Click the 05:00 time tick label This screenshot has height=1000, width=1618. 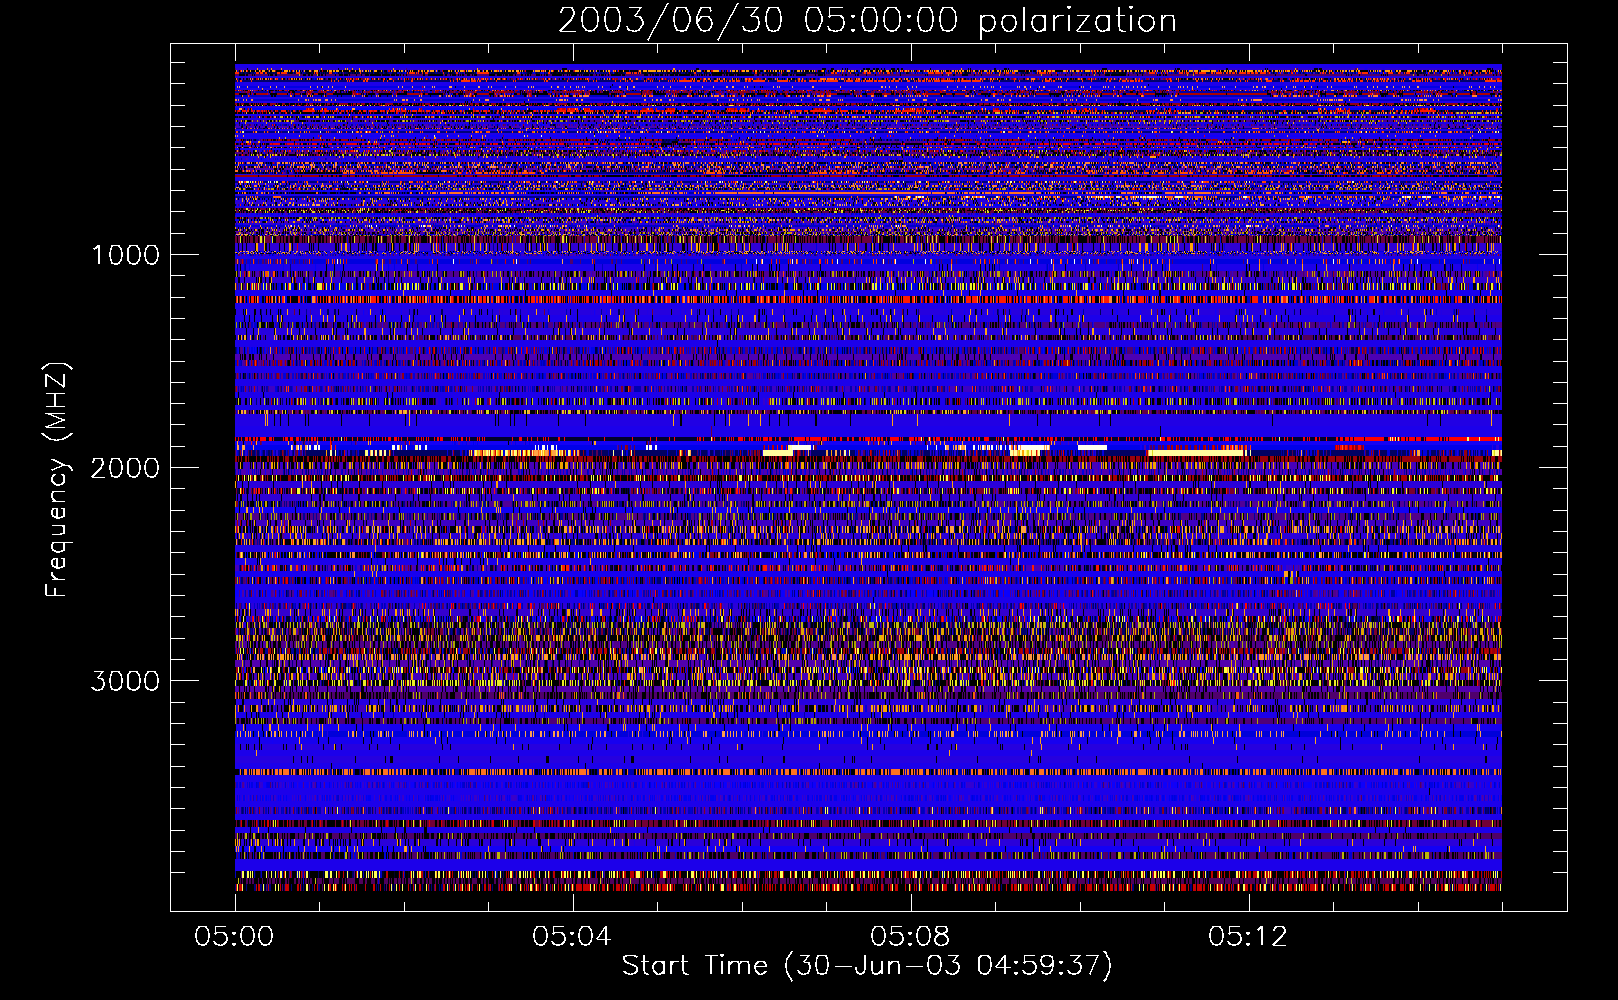coord(234,937)
